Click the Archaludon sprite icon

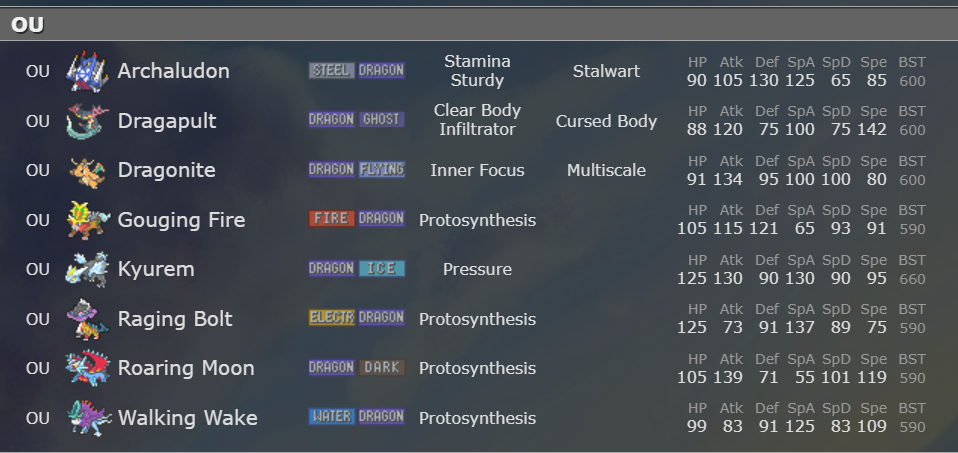point(87,71)
